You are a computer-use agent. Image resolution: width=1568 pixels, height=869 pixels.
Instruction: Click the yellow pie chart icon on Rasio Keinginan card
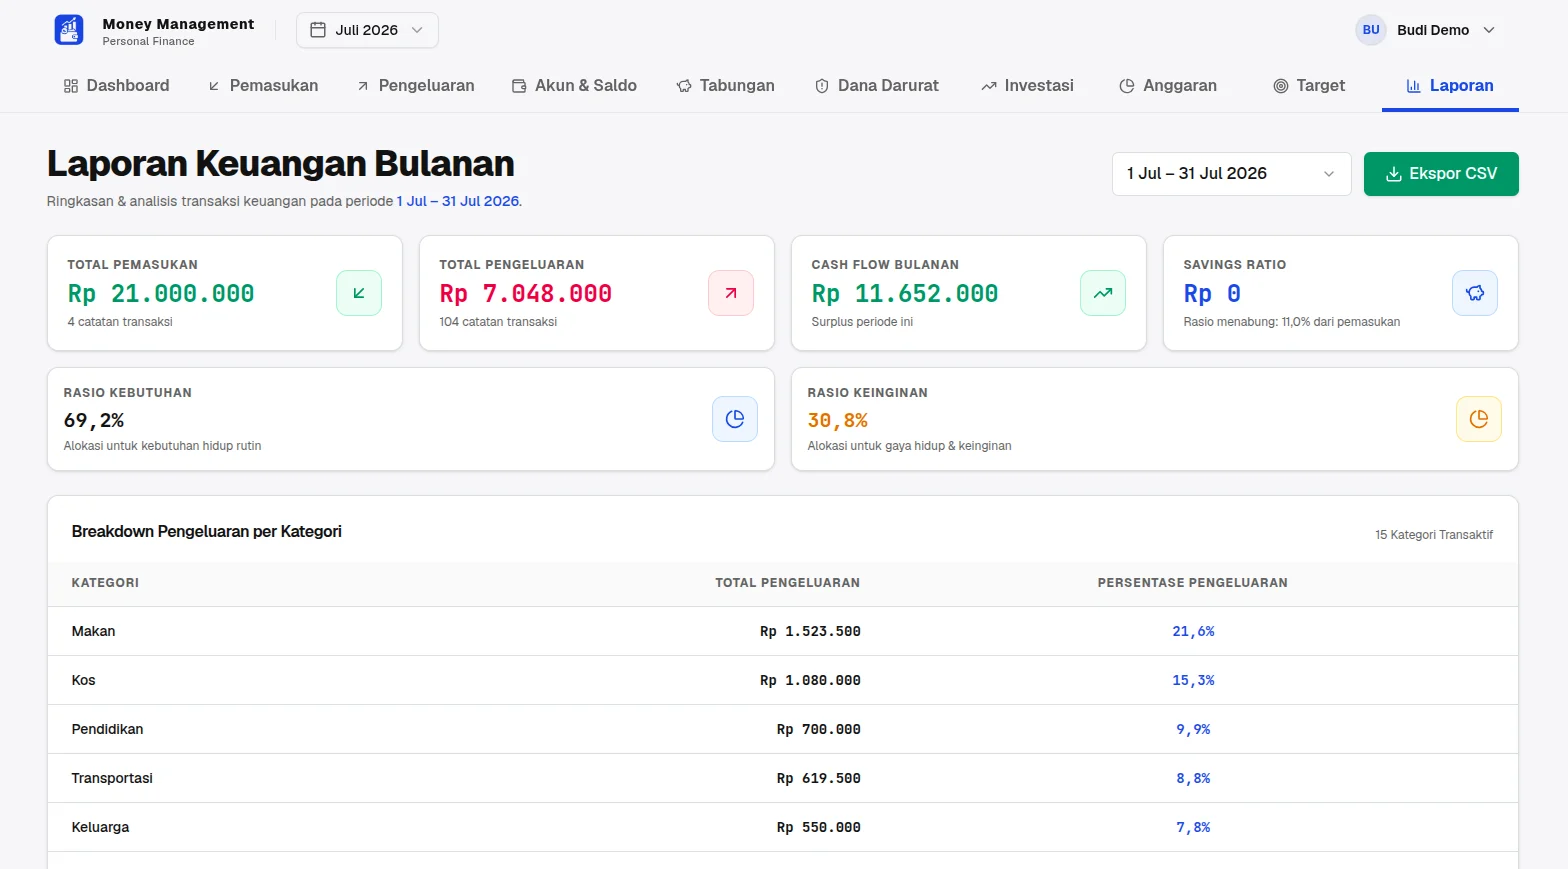1479,419
